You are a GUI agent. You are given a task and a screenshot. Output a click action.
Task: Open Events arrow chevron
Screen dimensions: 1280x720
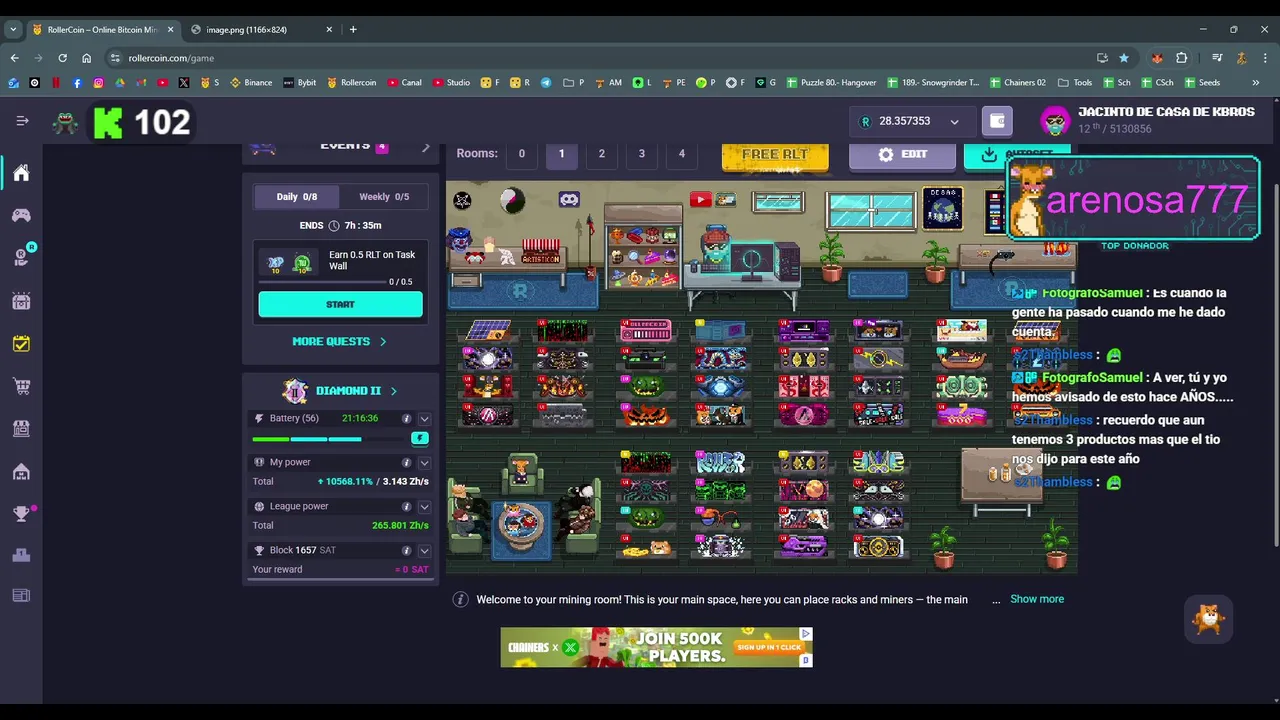(425, 148)
